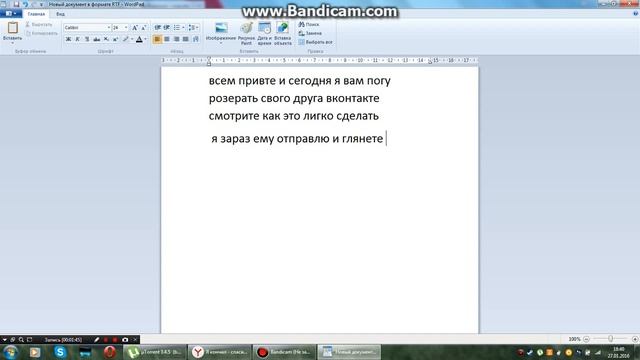Insert picture with Изображение icon
This screenshot has width=640, height=360.
point(221,29)
